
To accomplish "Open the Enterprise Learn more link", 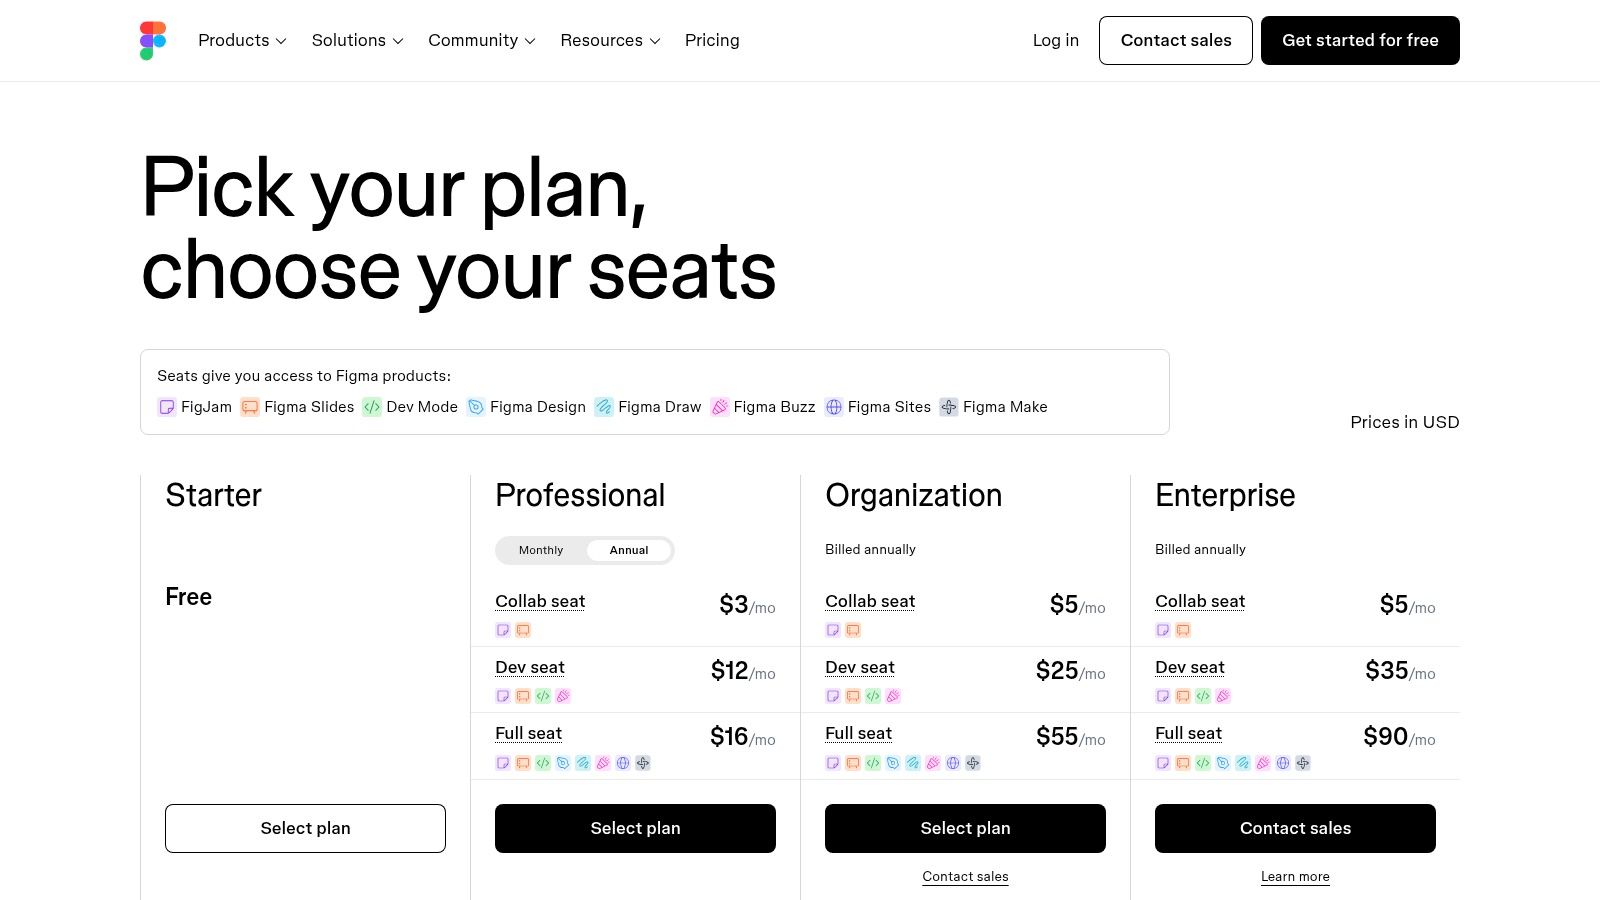I will tap(1295, 877).
